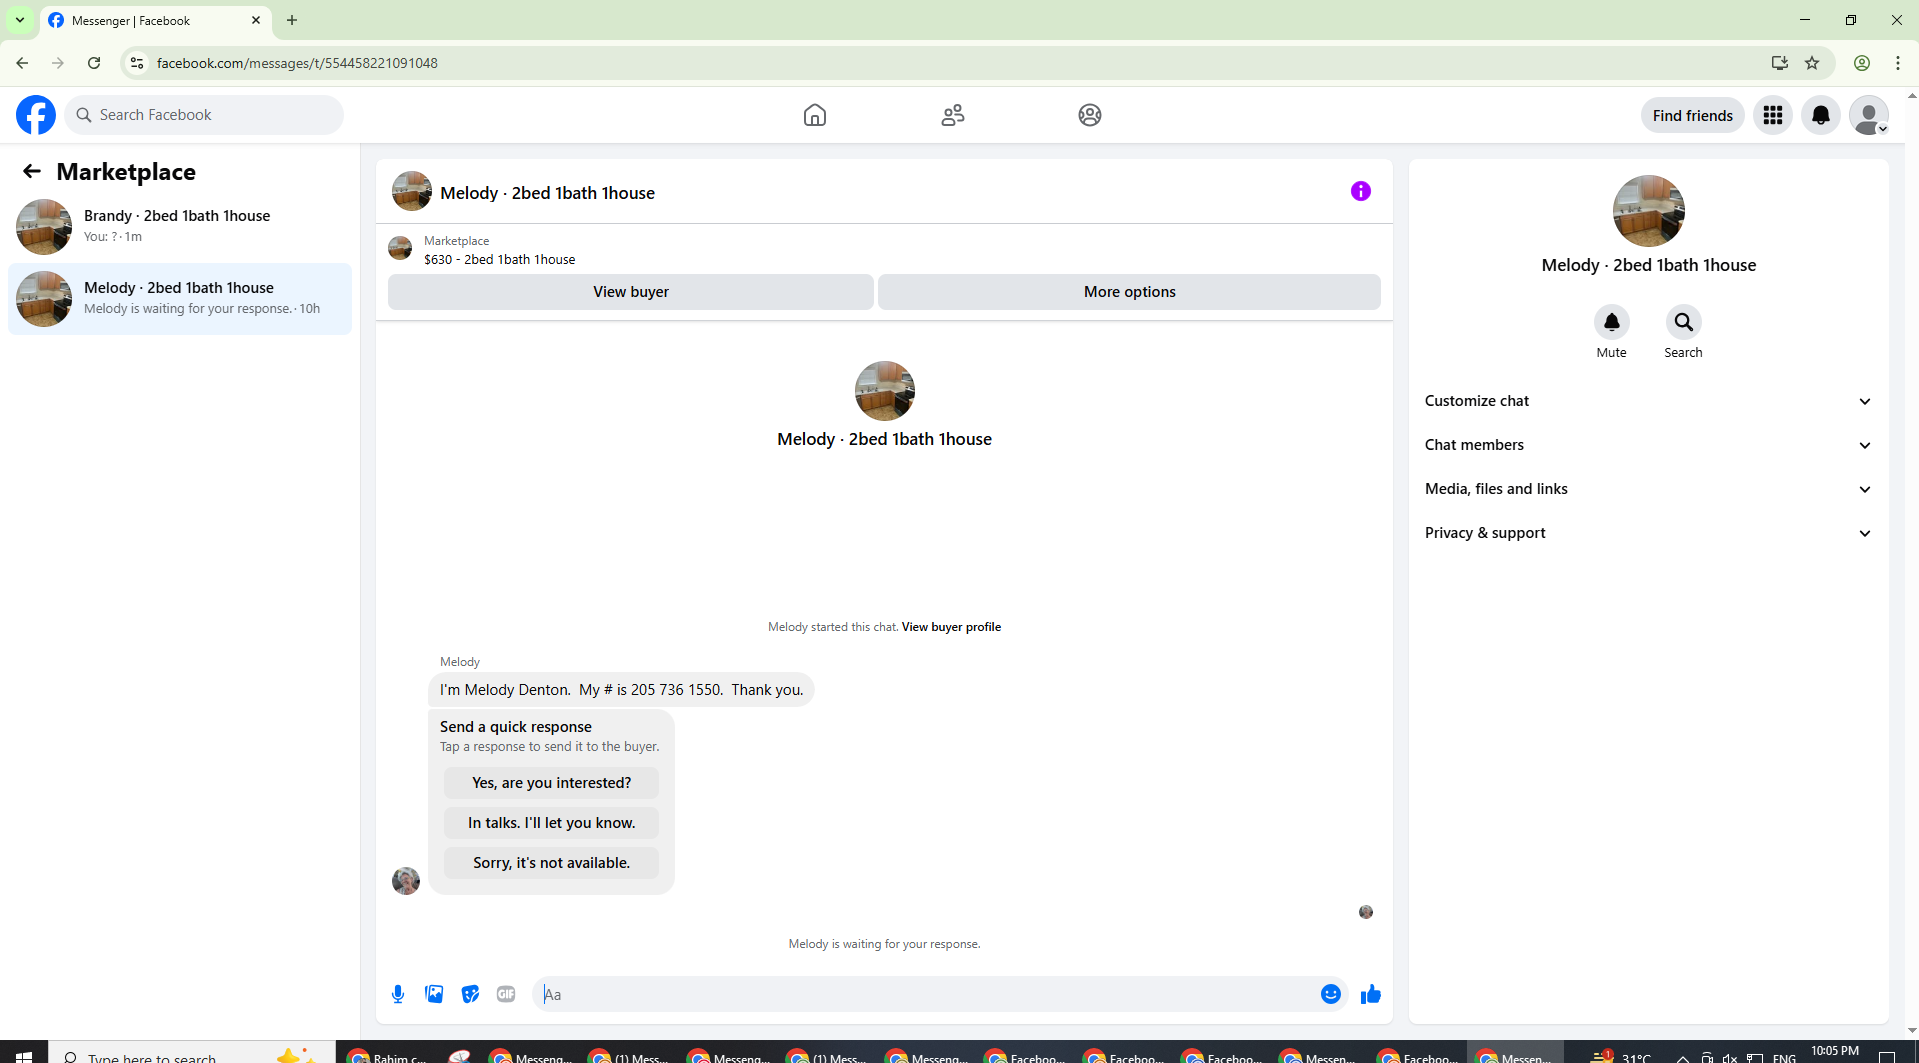This screenshot has width=1919, height=1063.
Task: Reply with "Sorry, it's not available."
Action: coord(552,863)
